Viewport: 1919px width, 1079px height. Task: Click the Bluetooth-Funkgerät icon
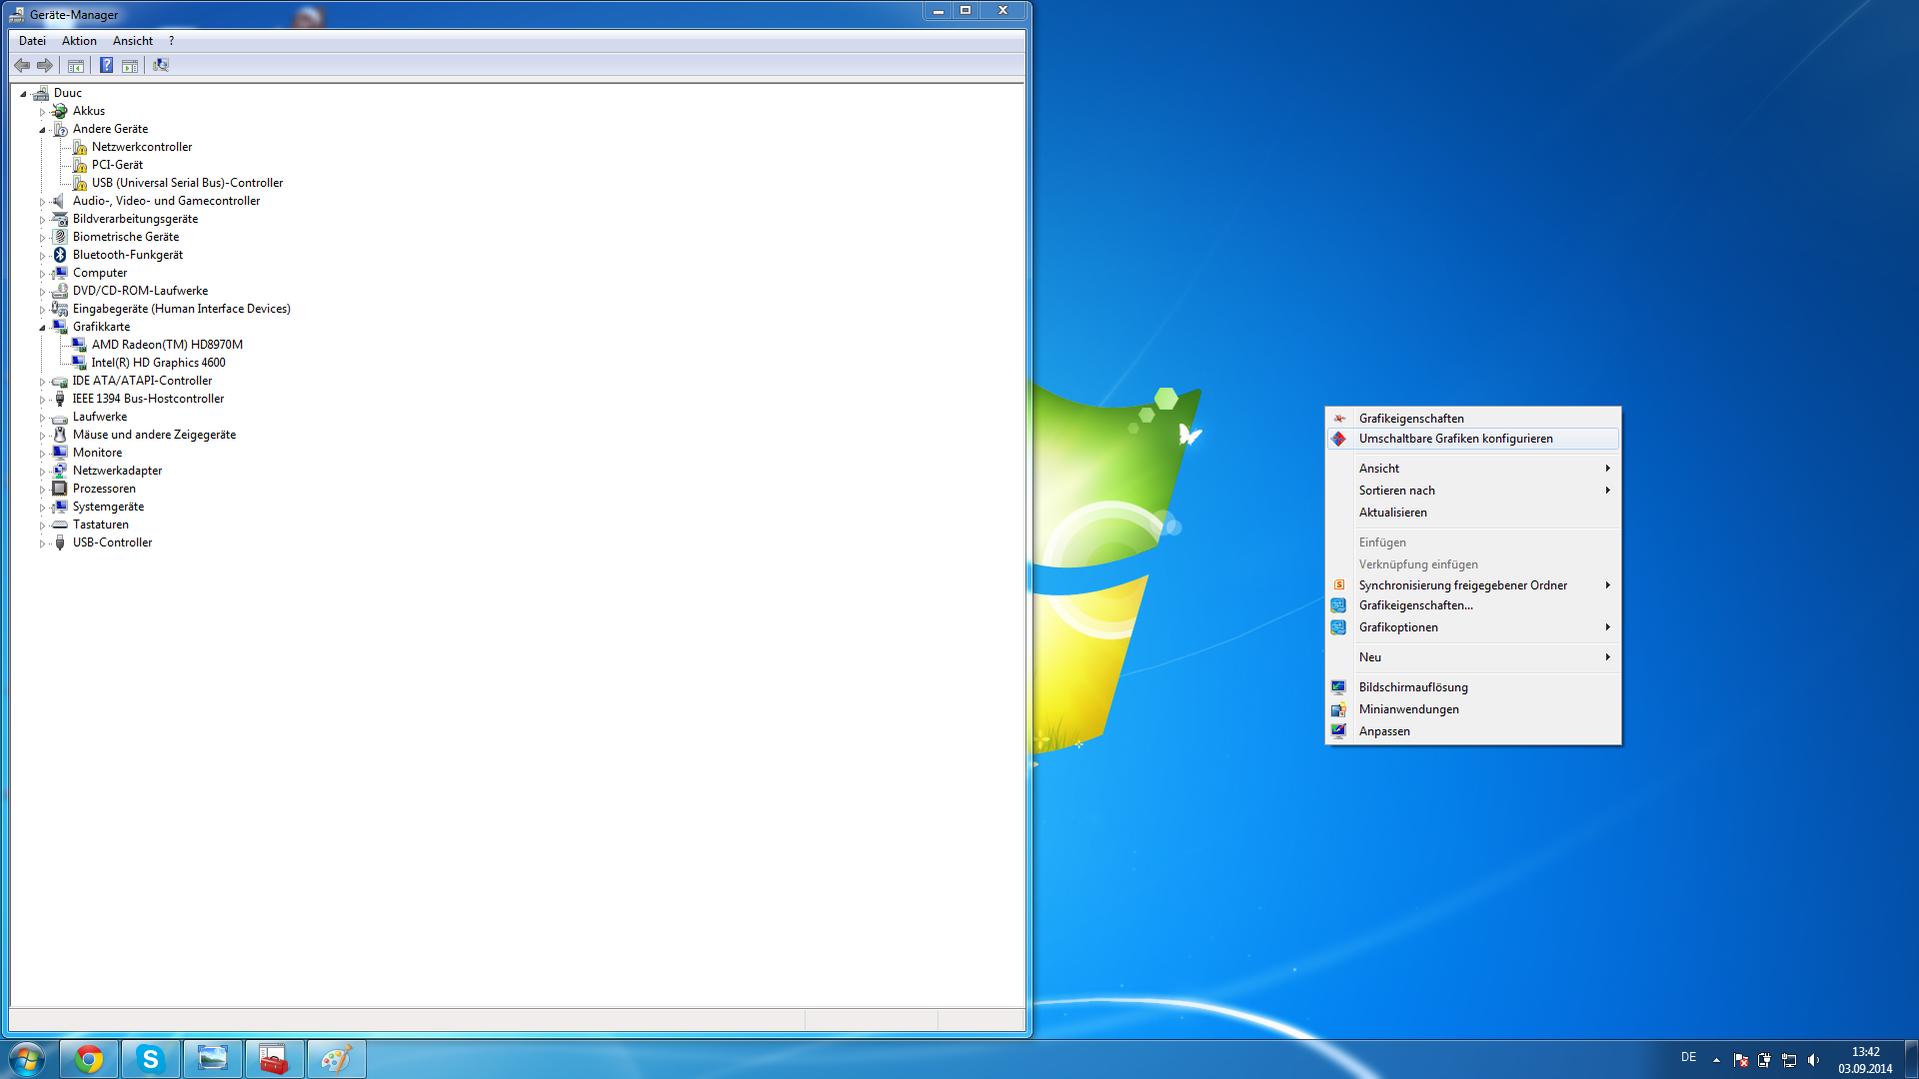60,255
